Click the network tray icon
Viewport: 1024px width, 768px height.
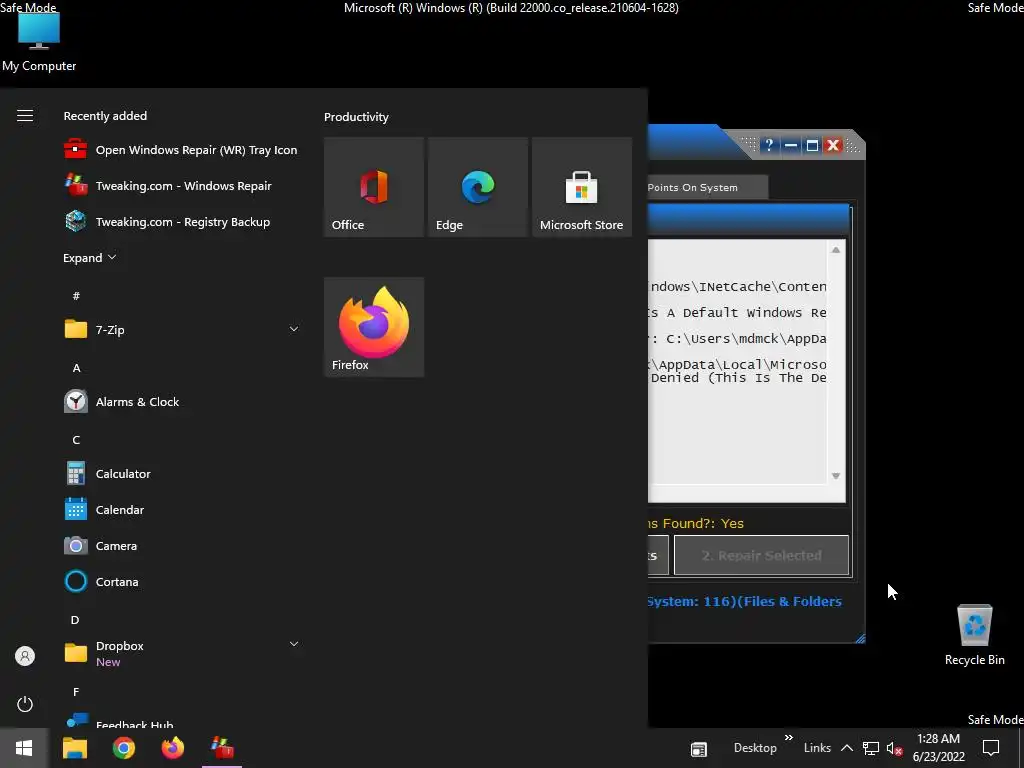[871, 748]
